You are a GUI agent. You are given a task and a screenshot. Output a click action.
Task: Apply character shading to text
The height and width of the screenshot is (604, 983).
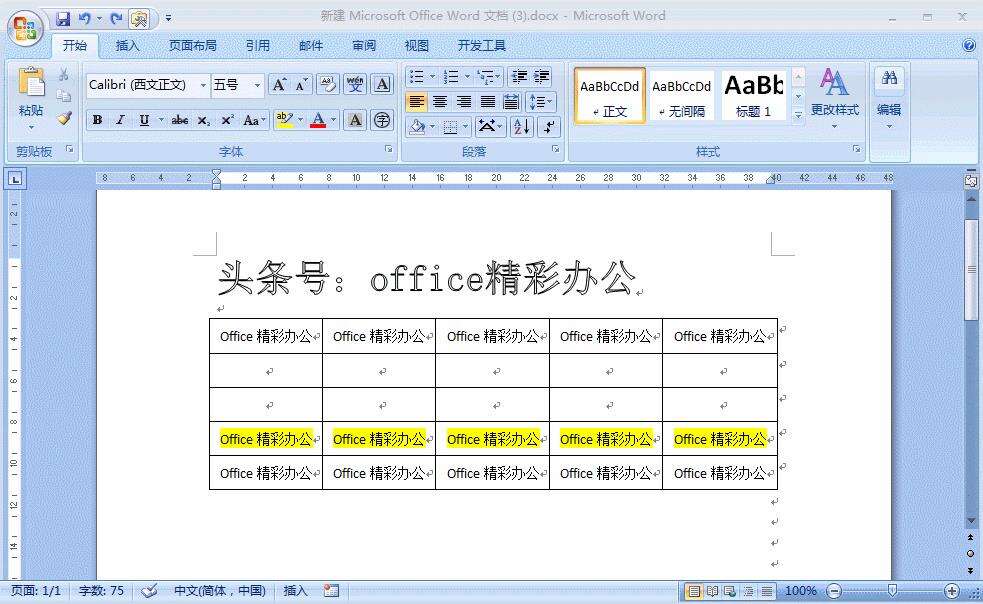[355, 120]
